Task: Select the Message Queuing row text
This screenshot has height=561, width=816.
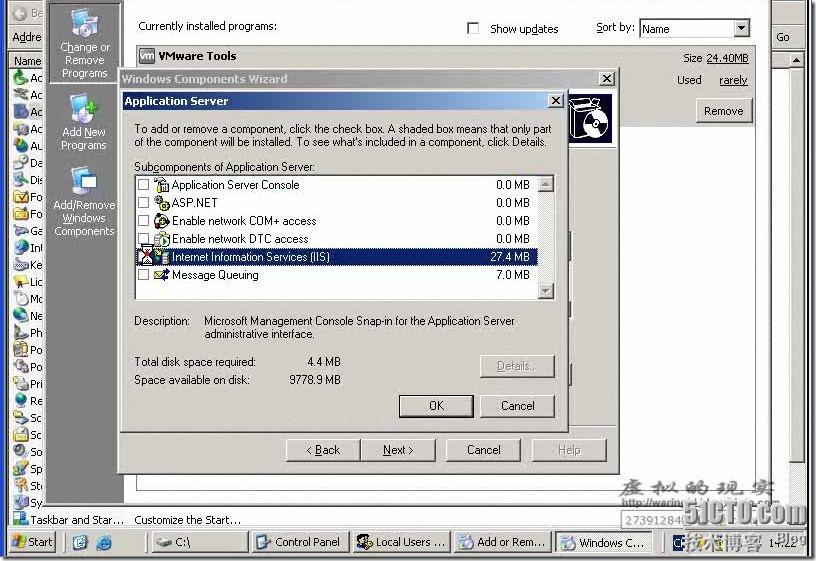Action: pyautogui.click(x=215, y=275)
